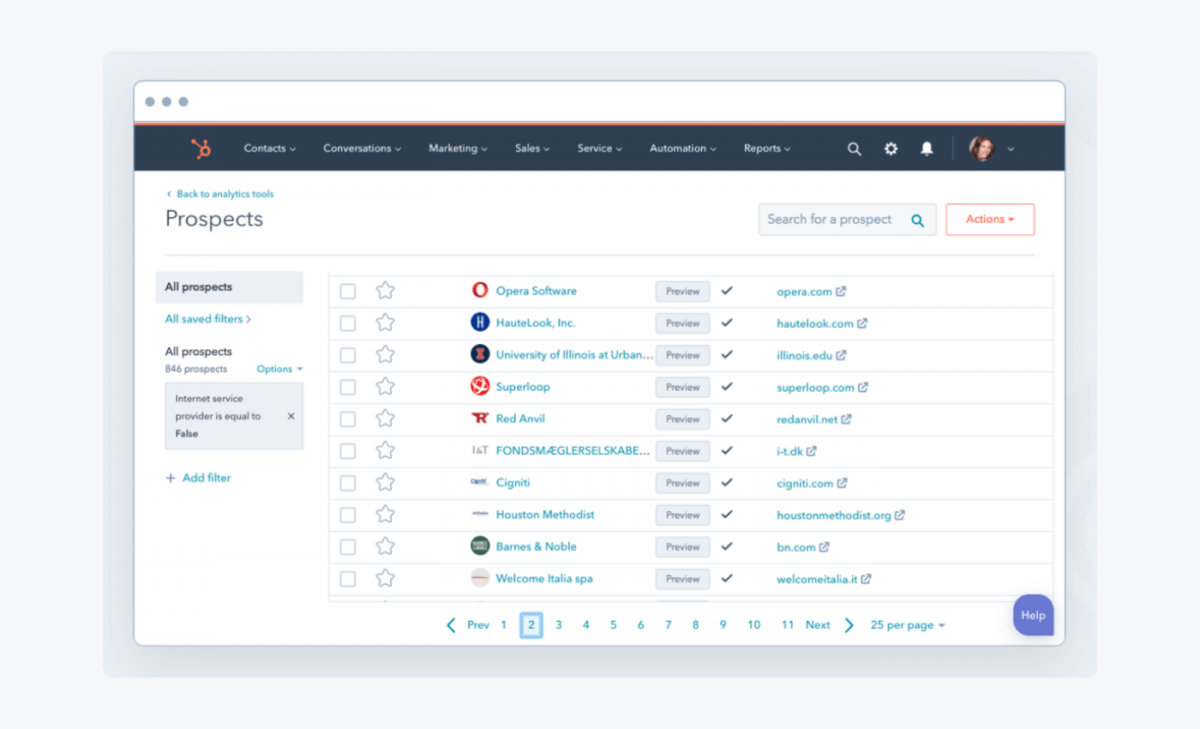This screenshot has width=1200, height=729.
Task: Star the Barnes & Noble prospect
Action: (385, 547)
